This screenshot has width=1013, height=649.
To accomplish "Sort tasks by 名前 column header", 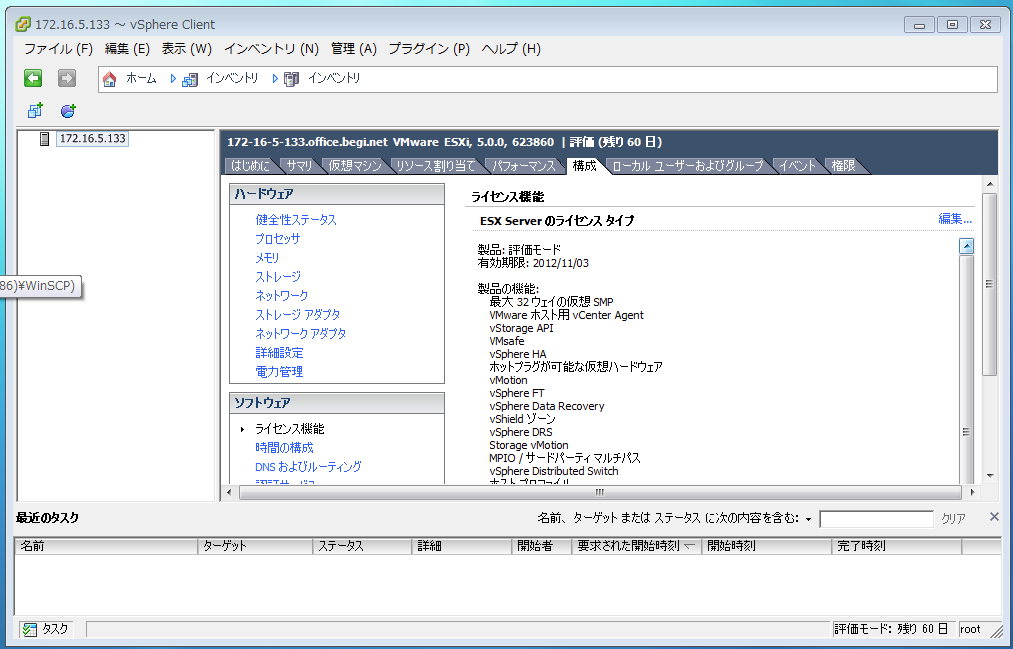I will (106, 546).
